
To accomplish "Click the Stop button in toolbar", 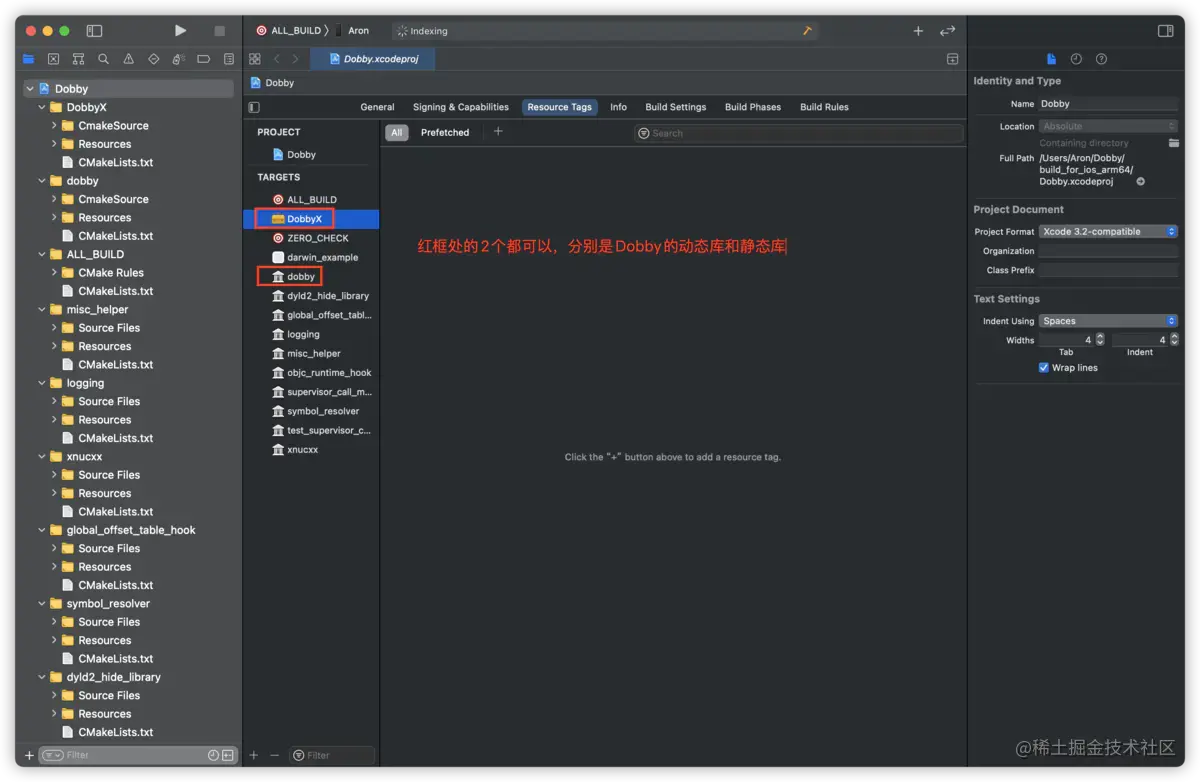I will click(x=220, y=31).
